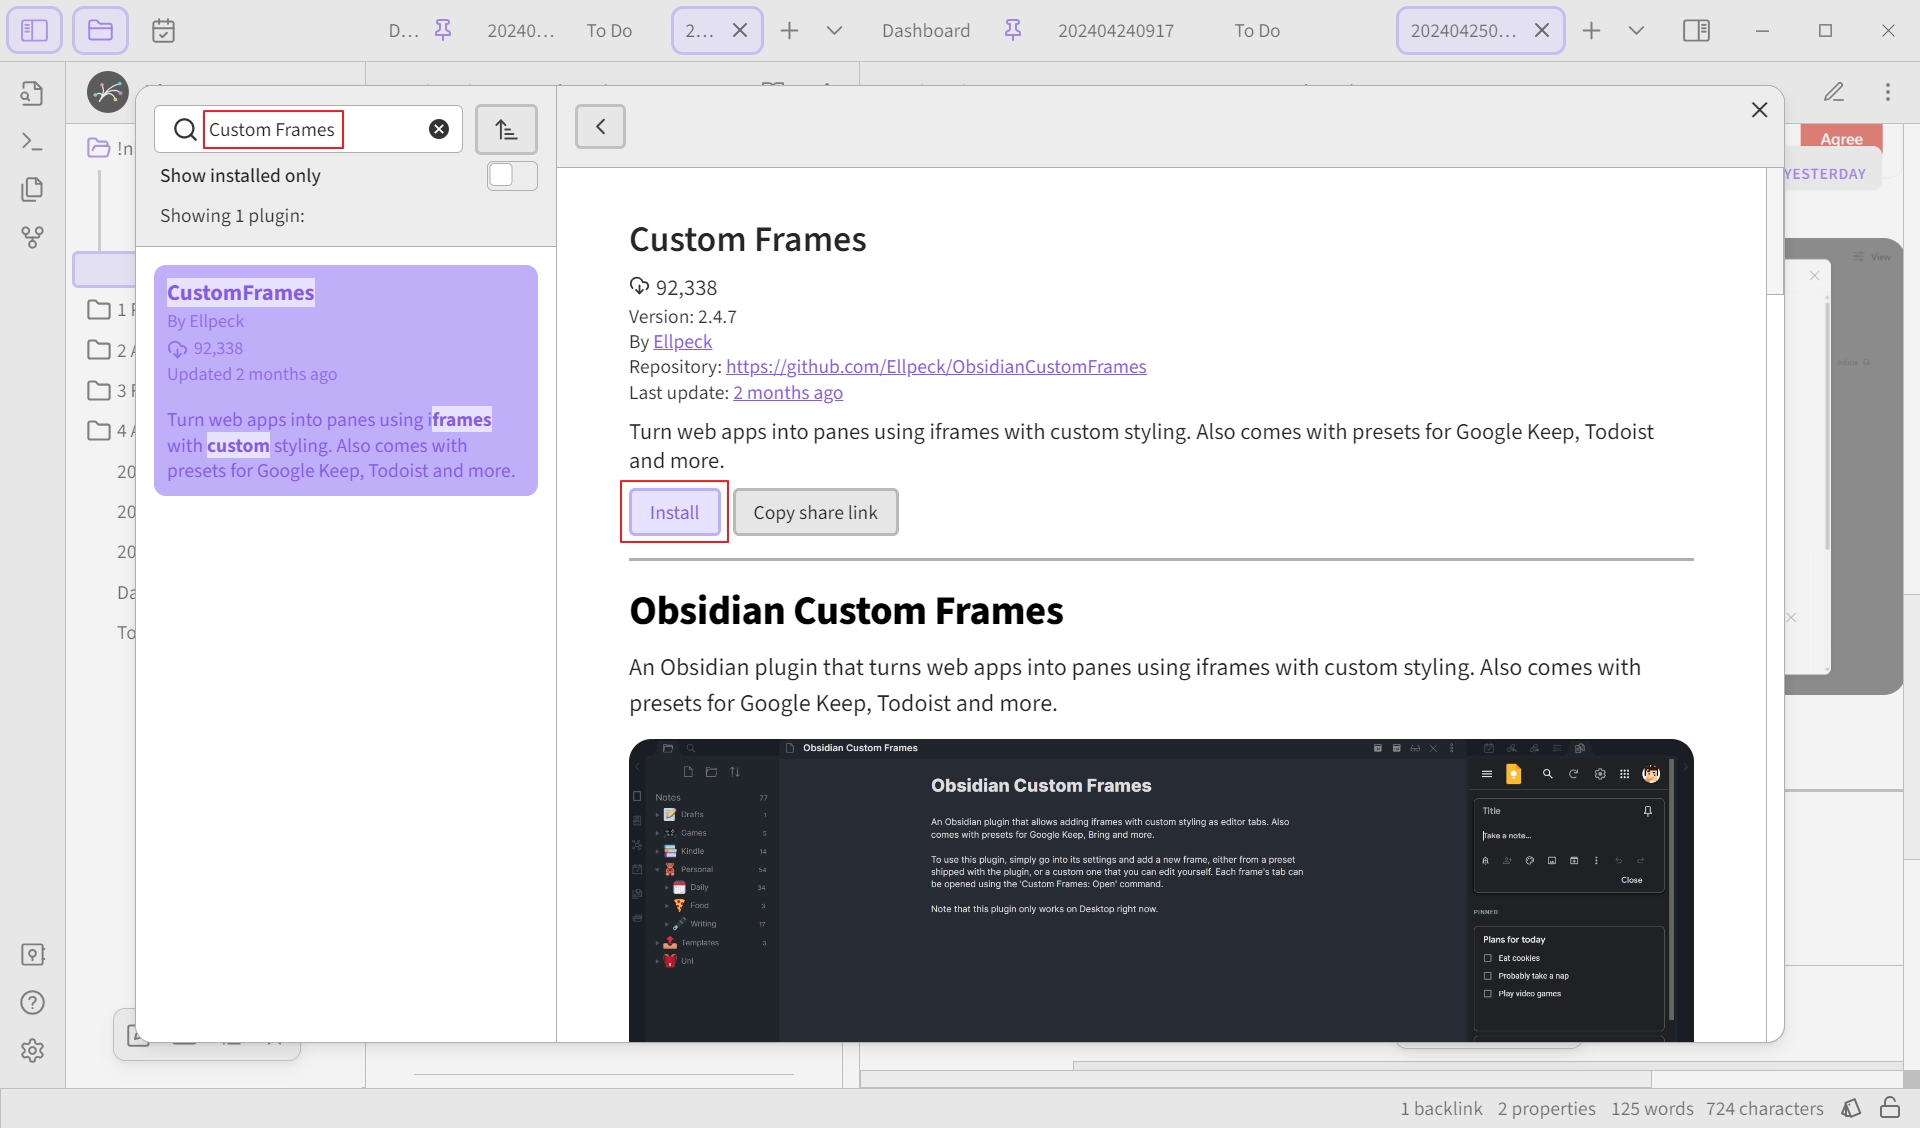Switch to the Dashboard tab
The height and width of the screenshot is (1128, 1920).
926,31
